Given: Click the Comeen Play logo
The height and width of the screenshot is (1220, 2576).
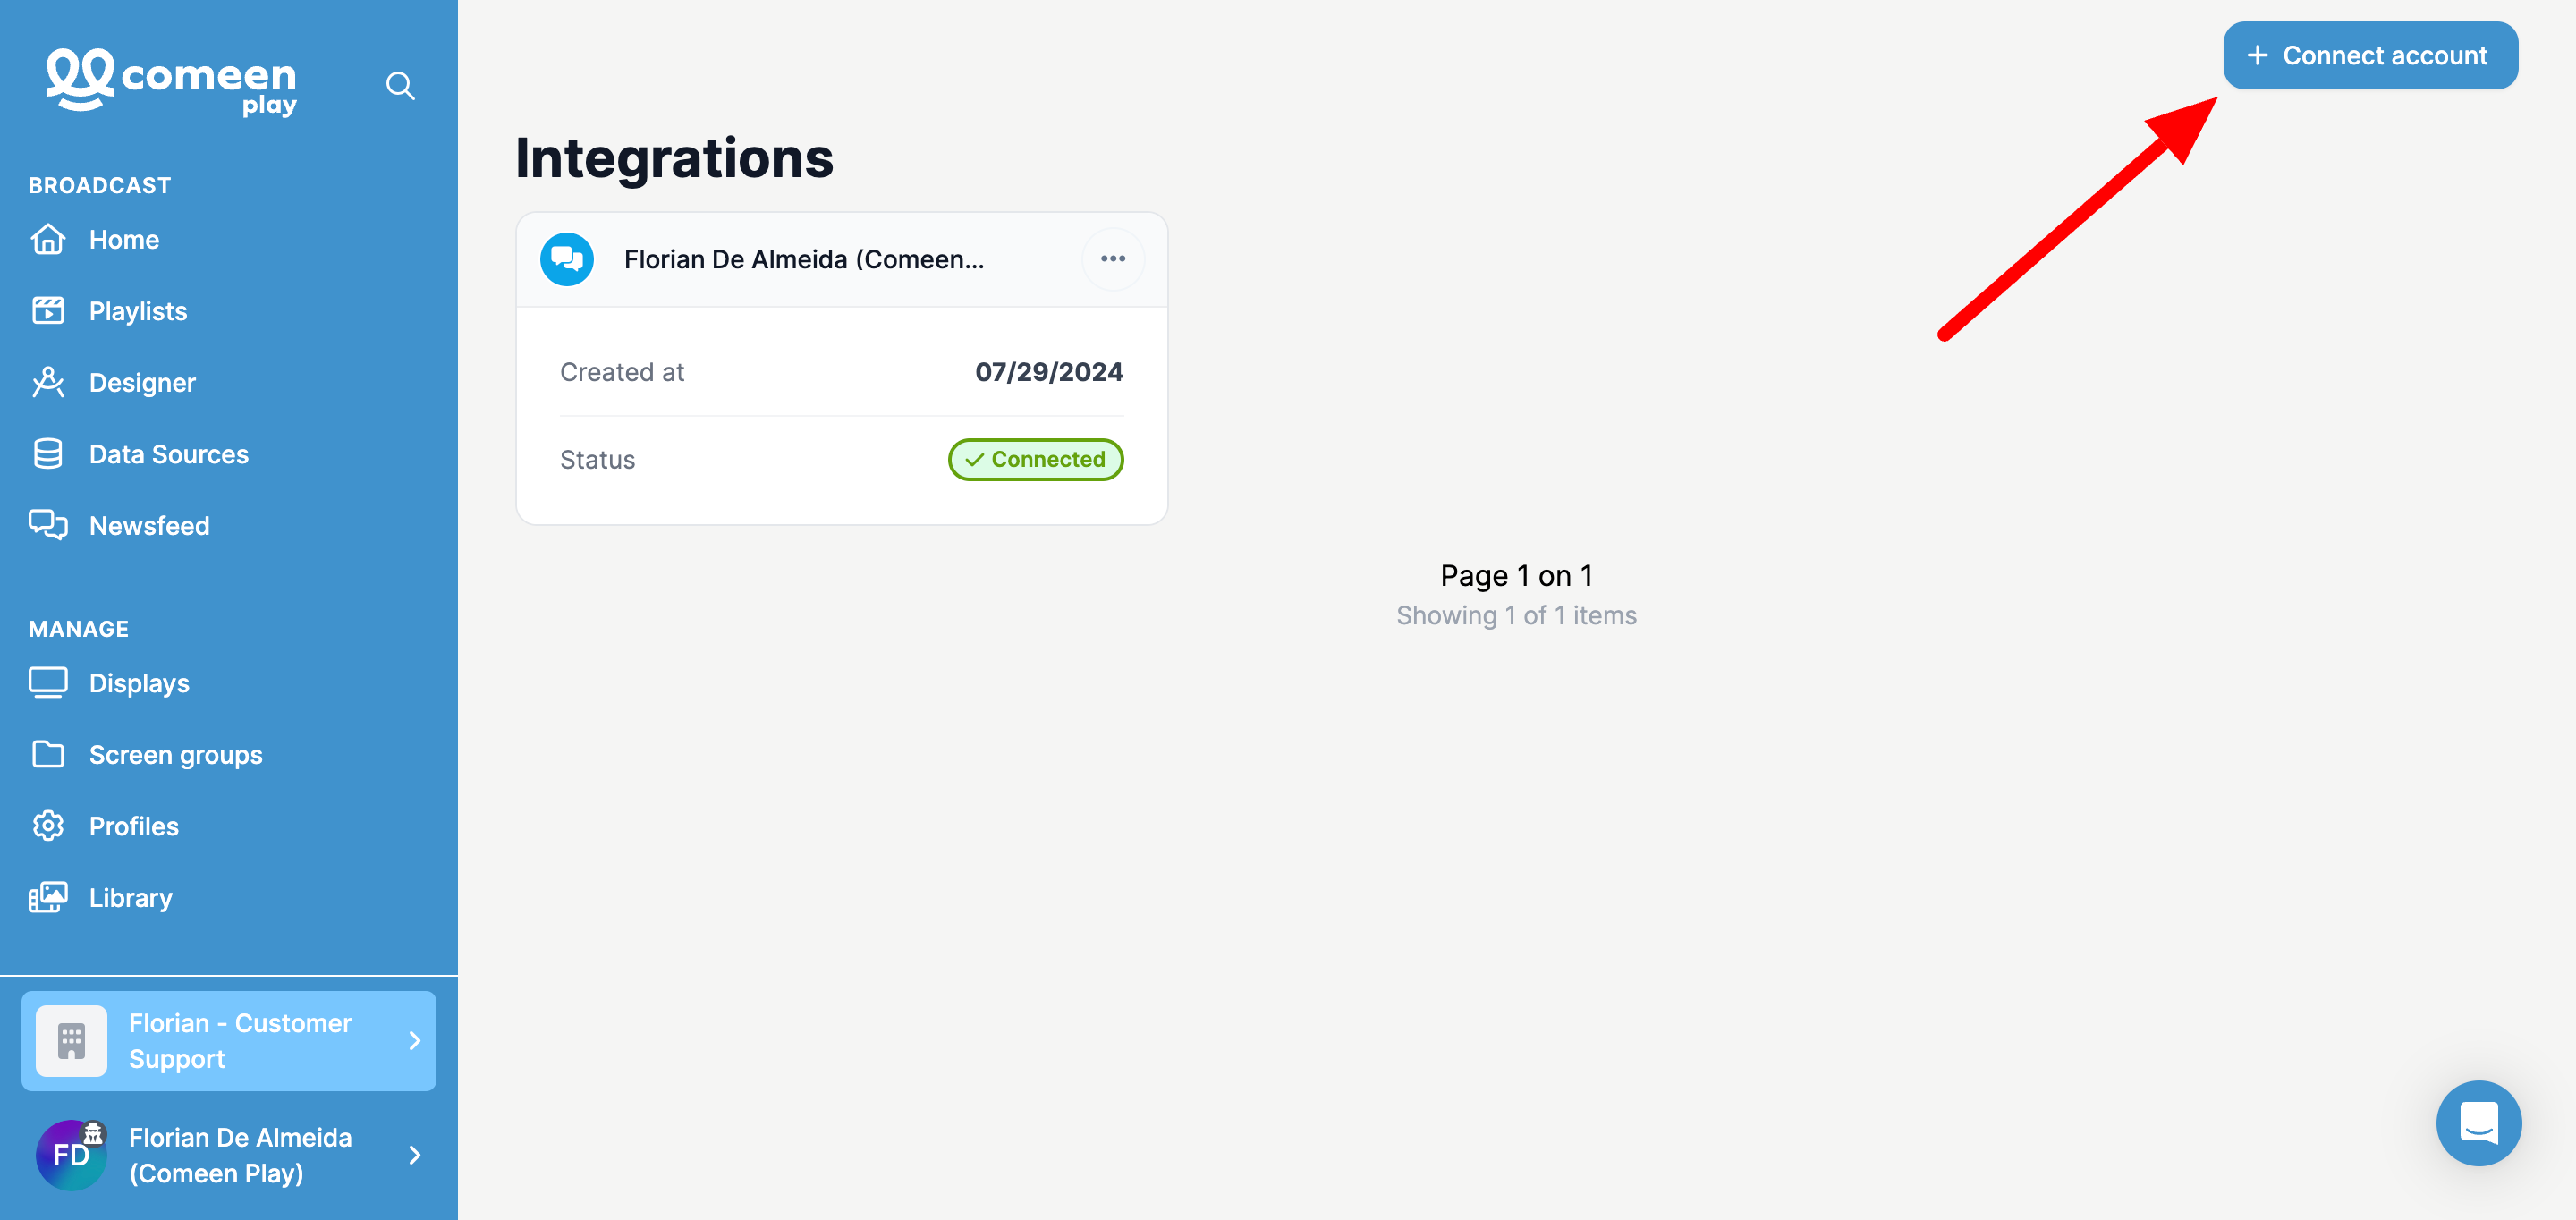Looking at the screenshot, I should [171, 81].
